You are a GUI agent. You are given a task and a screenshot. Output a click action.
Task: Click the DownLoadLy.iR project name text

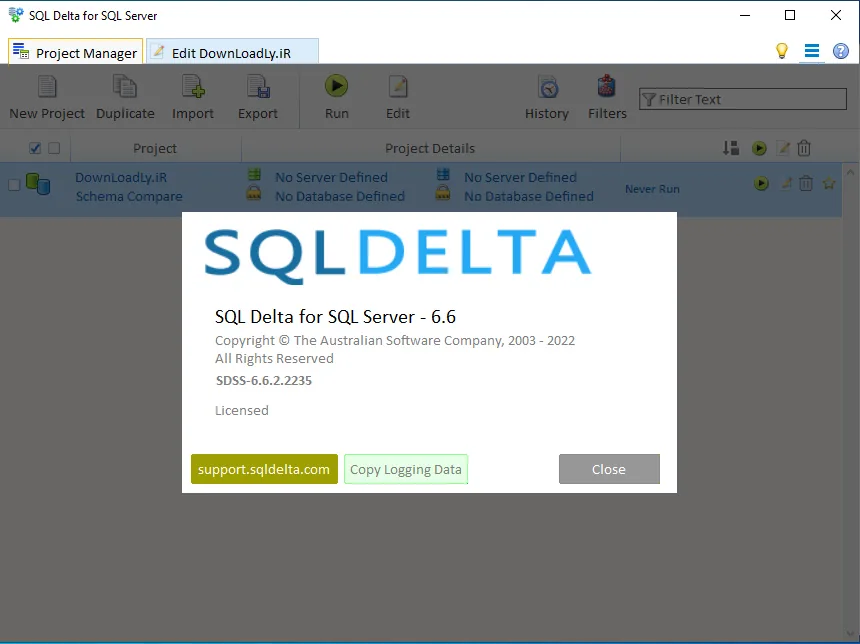point(121,177)
